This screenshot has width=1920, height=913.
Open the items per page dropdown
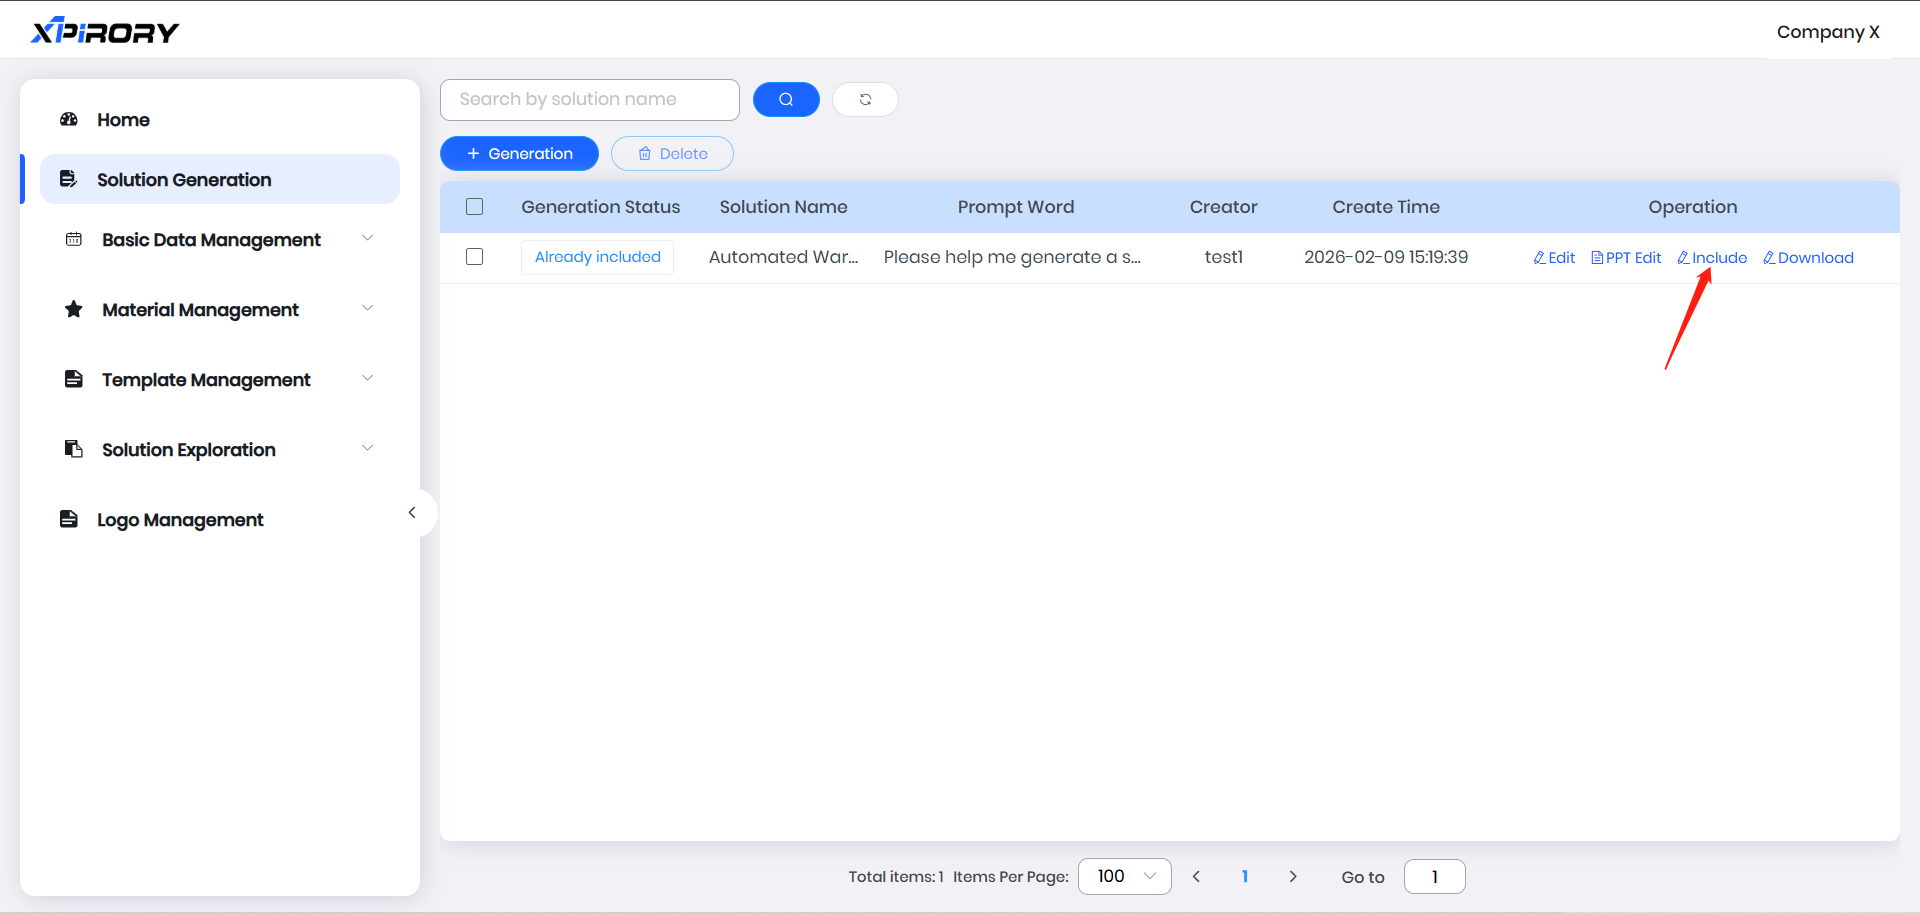click(1124, 876)
